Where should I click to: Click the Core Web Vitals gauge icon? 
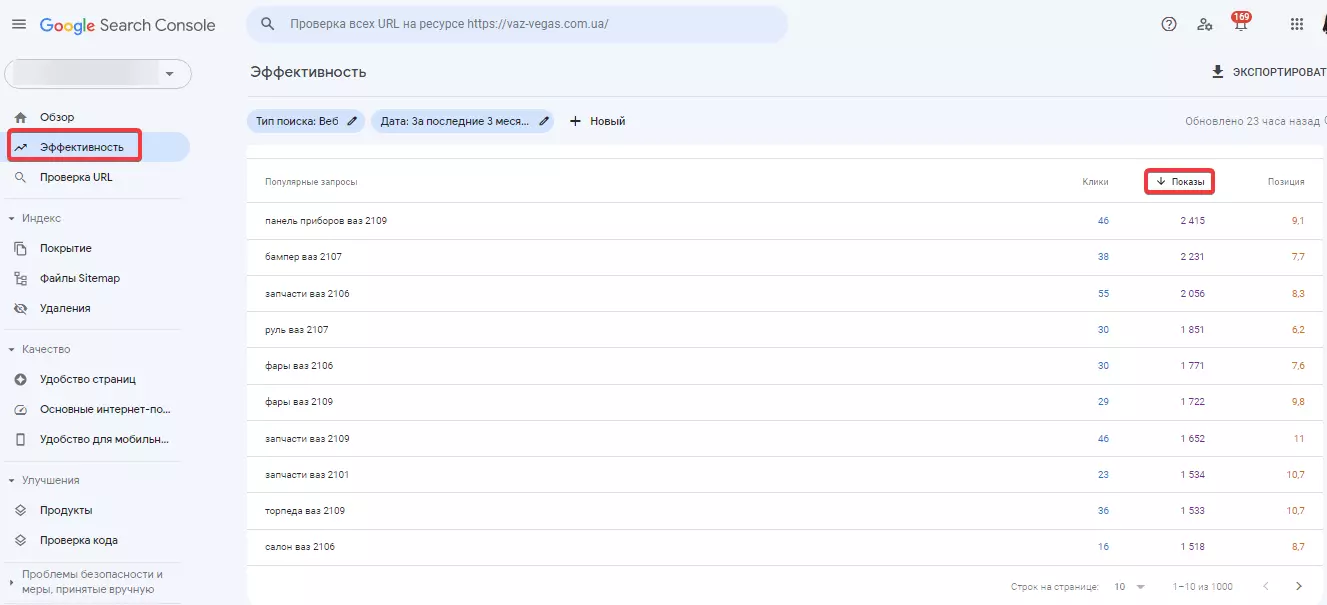[x=20, y=409]
